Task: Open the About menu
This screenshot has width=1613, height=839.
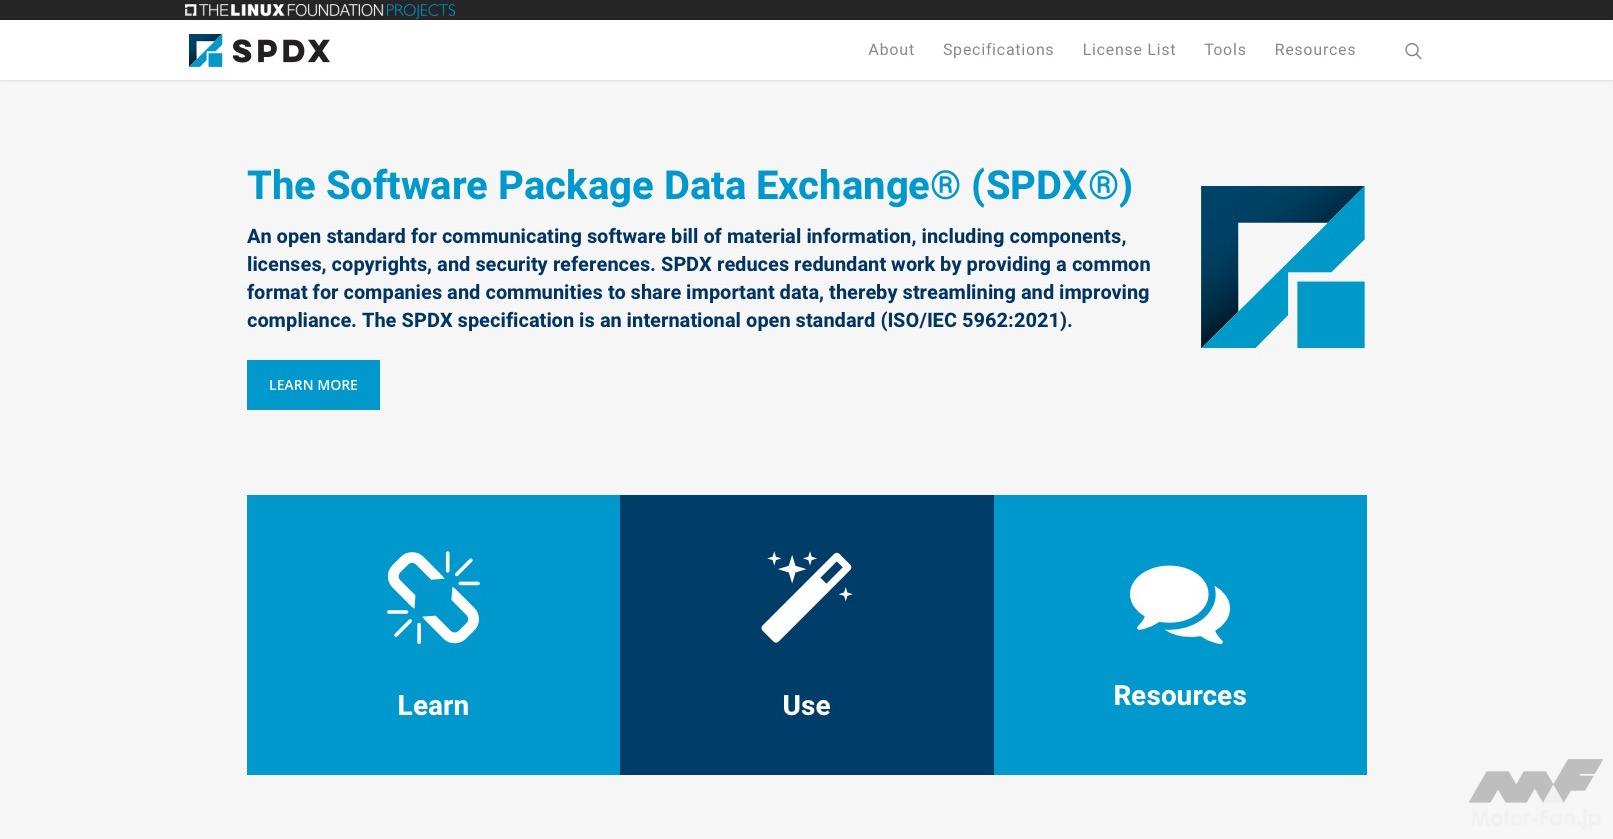Action: pyautogui.click(x=891, y=50)
